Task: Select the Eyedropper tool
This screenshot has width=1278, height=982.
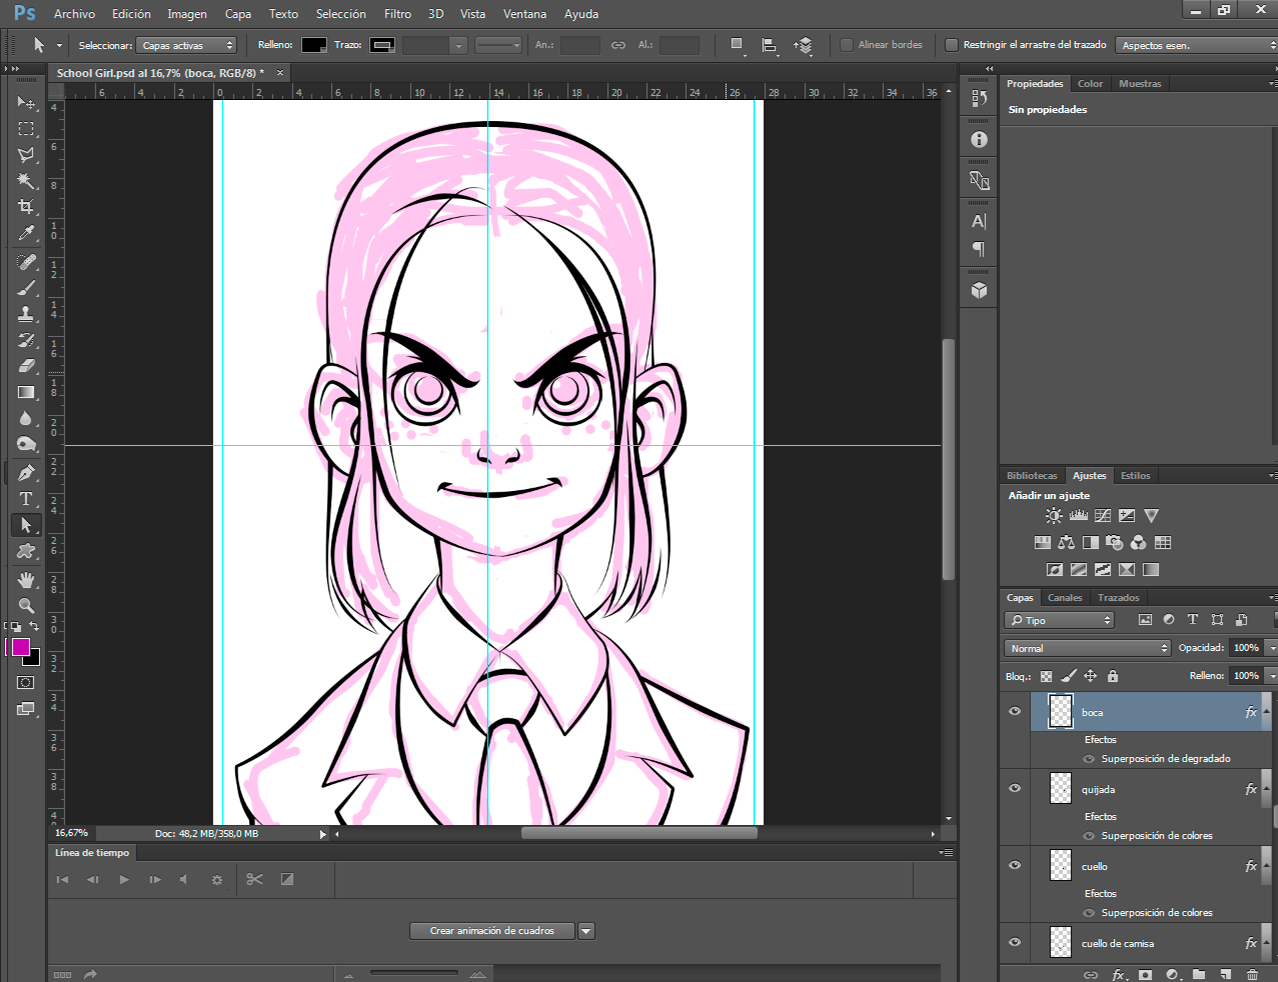Action: click(x=26, y=233)
